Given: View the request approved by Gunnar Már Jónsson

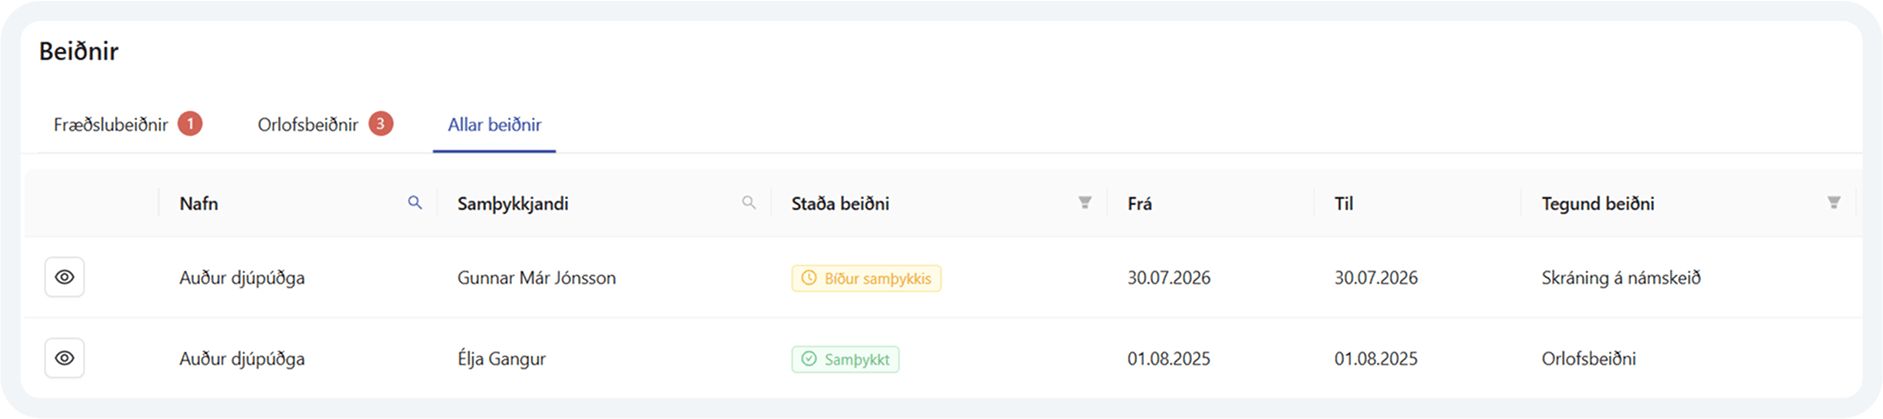Looking at the screenshot, I should (65, 277).
